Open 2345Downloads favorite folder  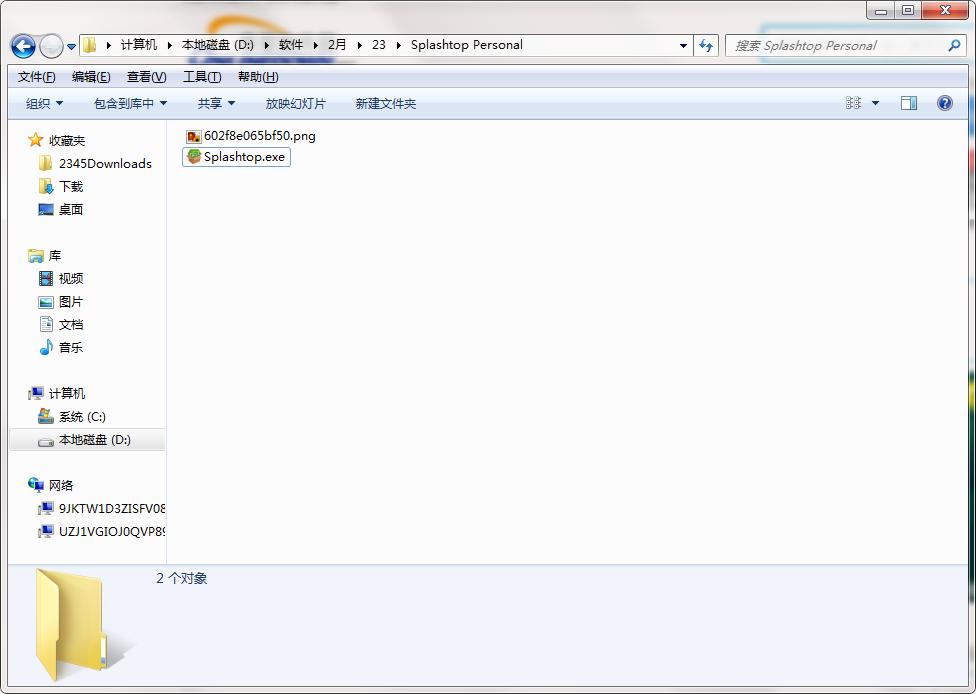point(105,164)
